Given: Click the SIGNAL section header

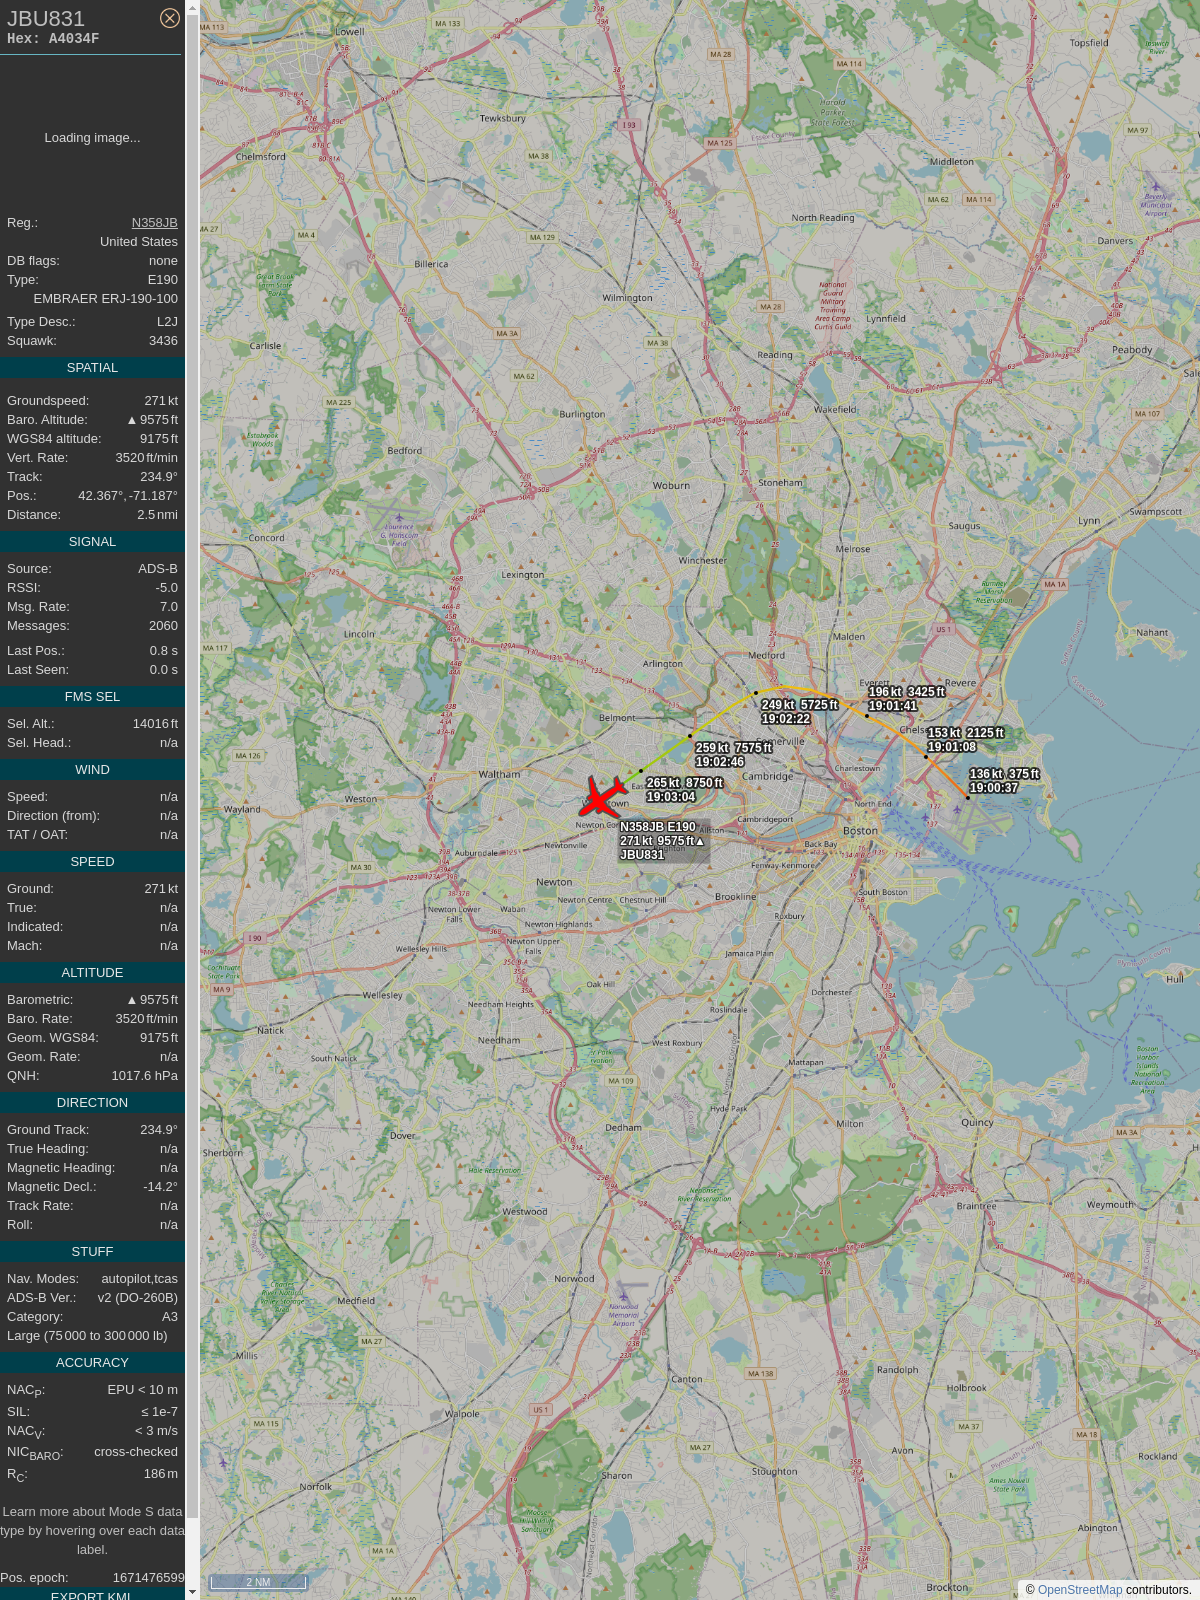Looking at the screenshot, I should 92,542.
